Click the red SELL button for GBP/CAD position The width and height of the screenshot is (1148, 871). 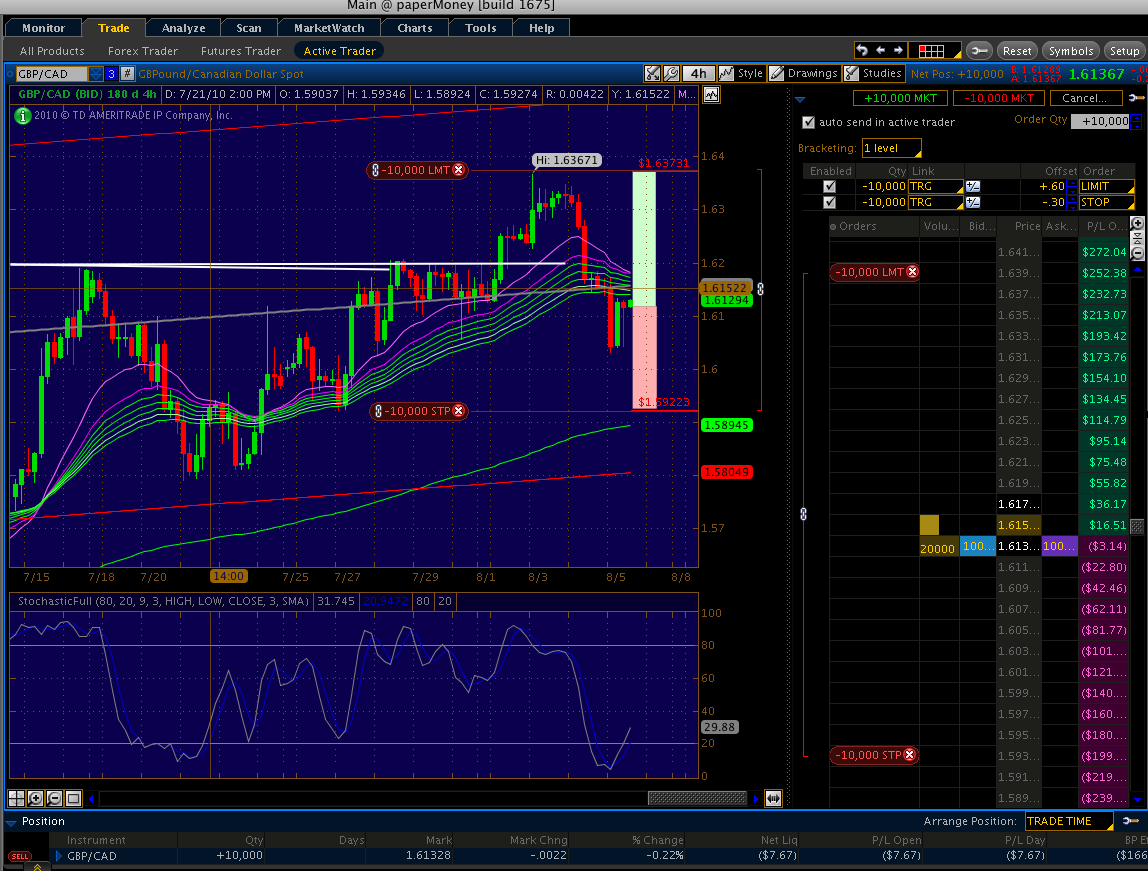tap(20, 856)
